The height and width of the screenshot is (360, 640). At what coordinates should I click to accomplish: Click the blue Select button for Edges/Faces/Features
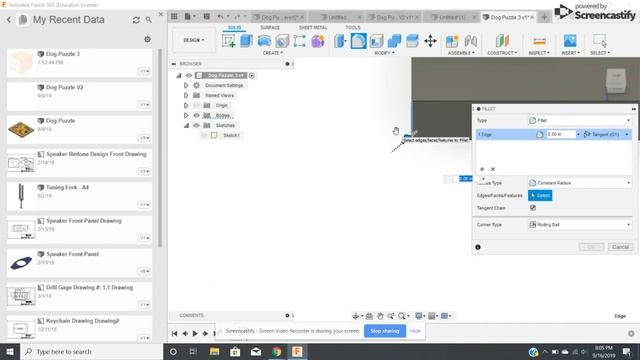pos(540,196)
